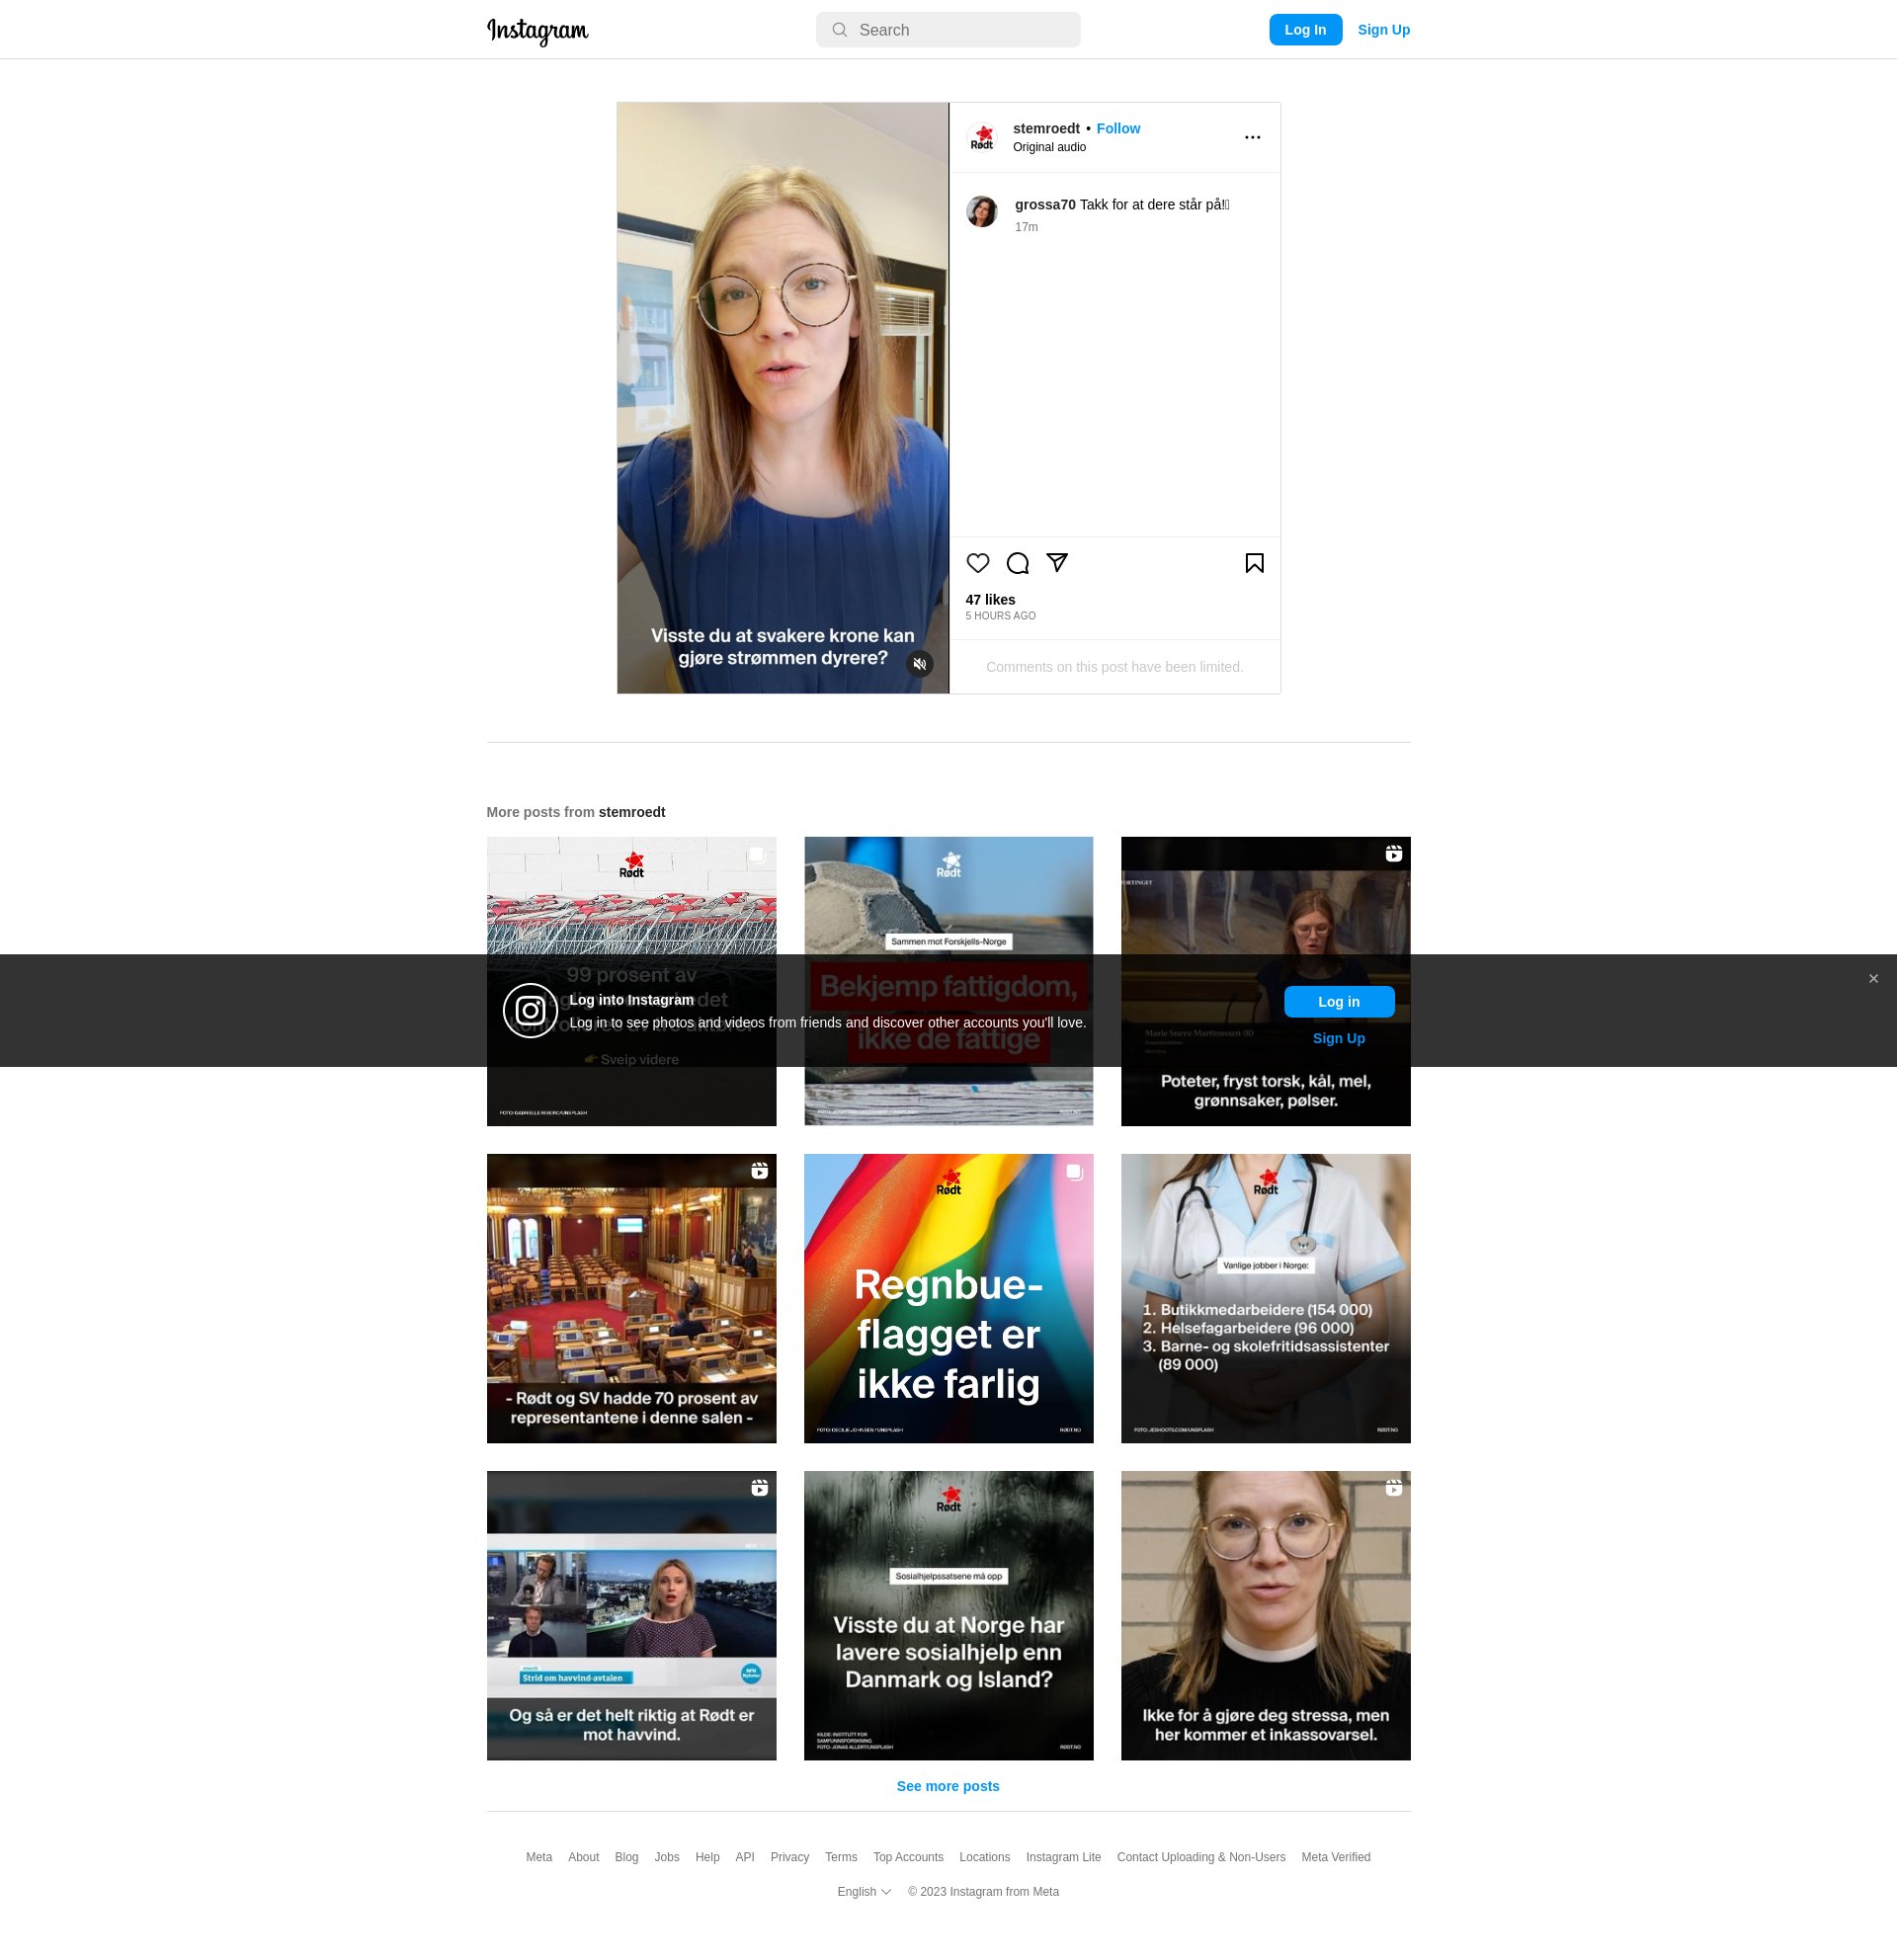This screenshot has height=1960, width=1897.
Task: Open Contact Uploading & Non-Users link
Action: tap(1201, 1857)
